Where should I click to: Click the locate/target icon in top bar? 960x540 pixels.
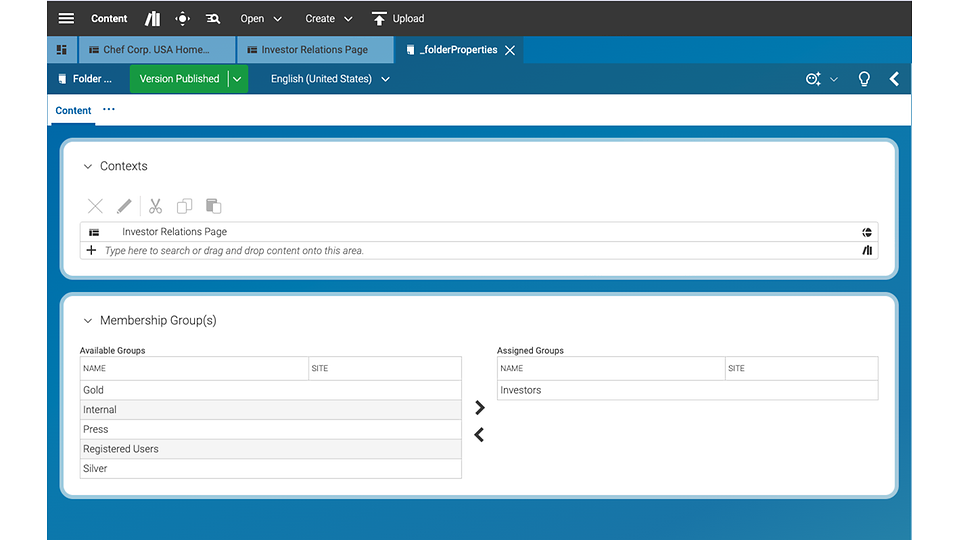(x=182, y=18)
